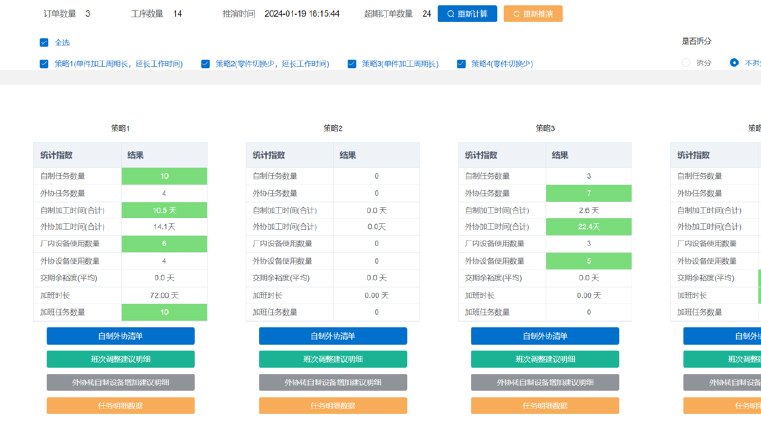Click 策略2 自制任务数量 value 0
Viewport: 761px width, 437px height.
coord(377,176)
